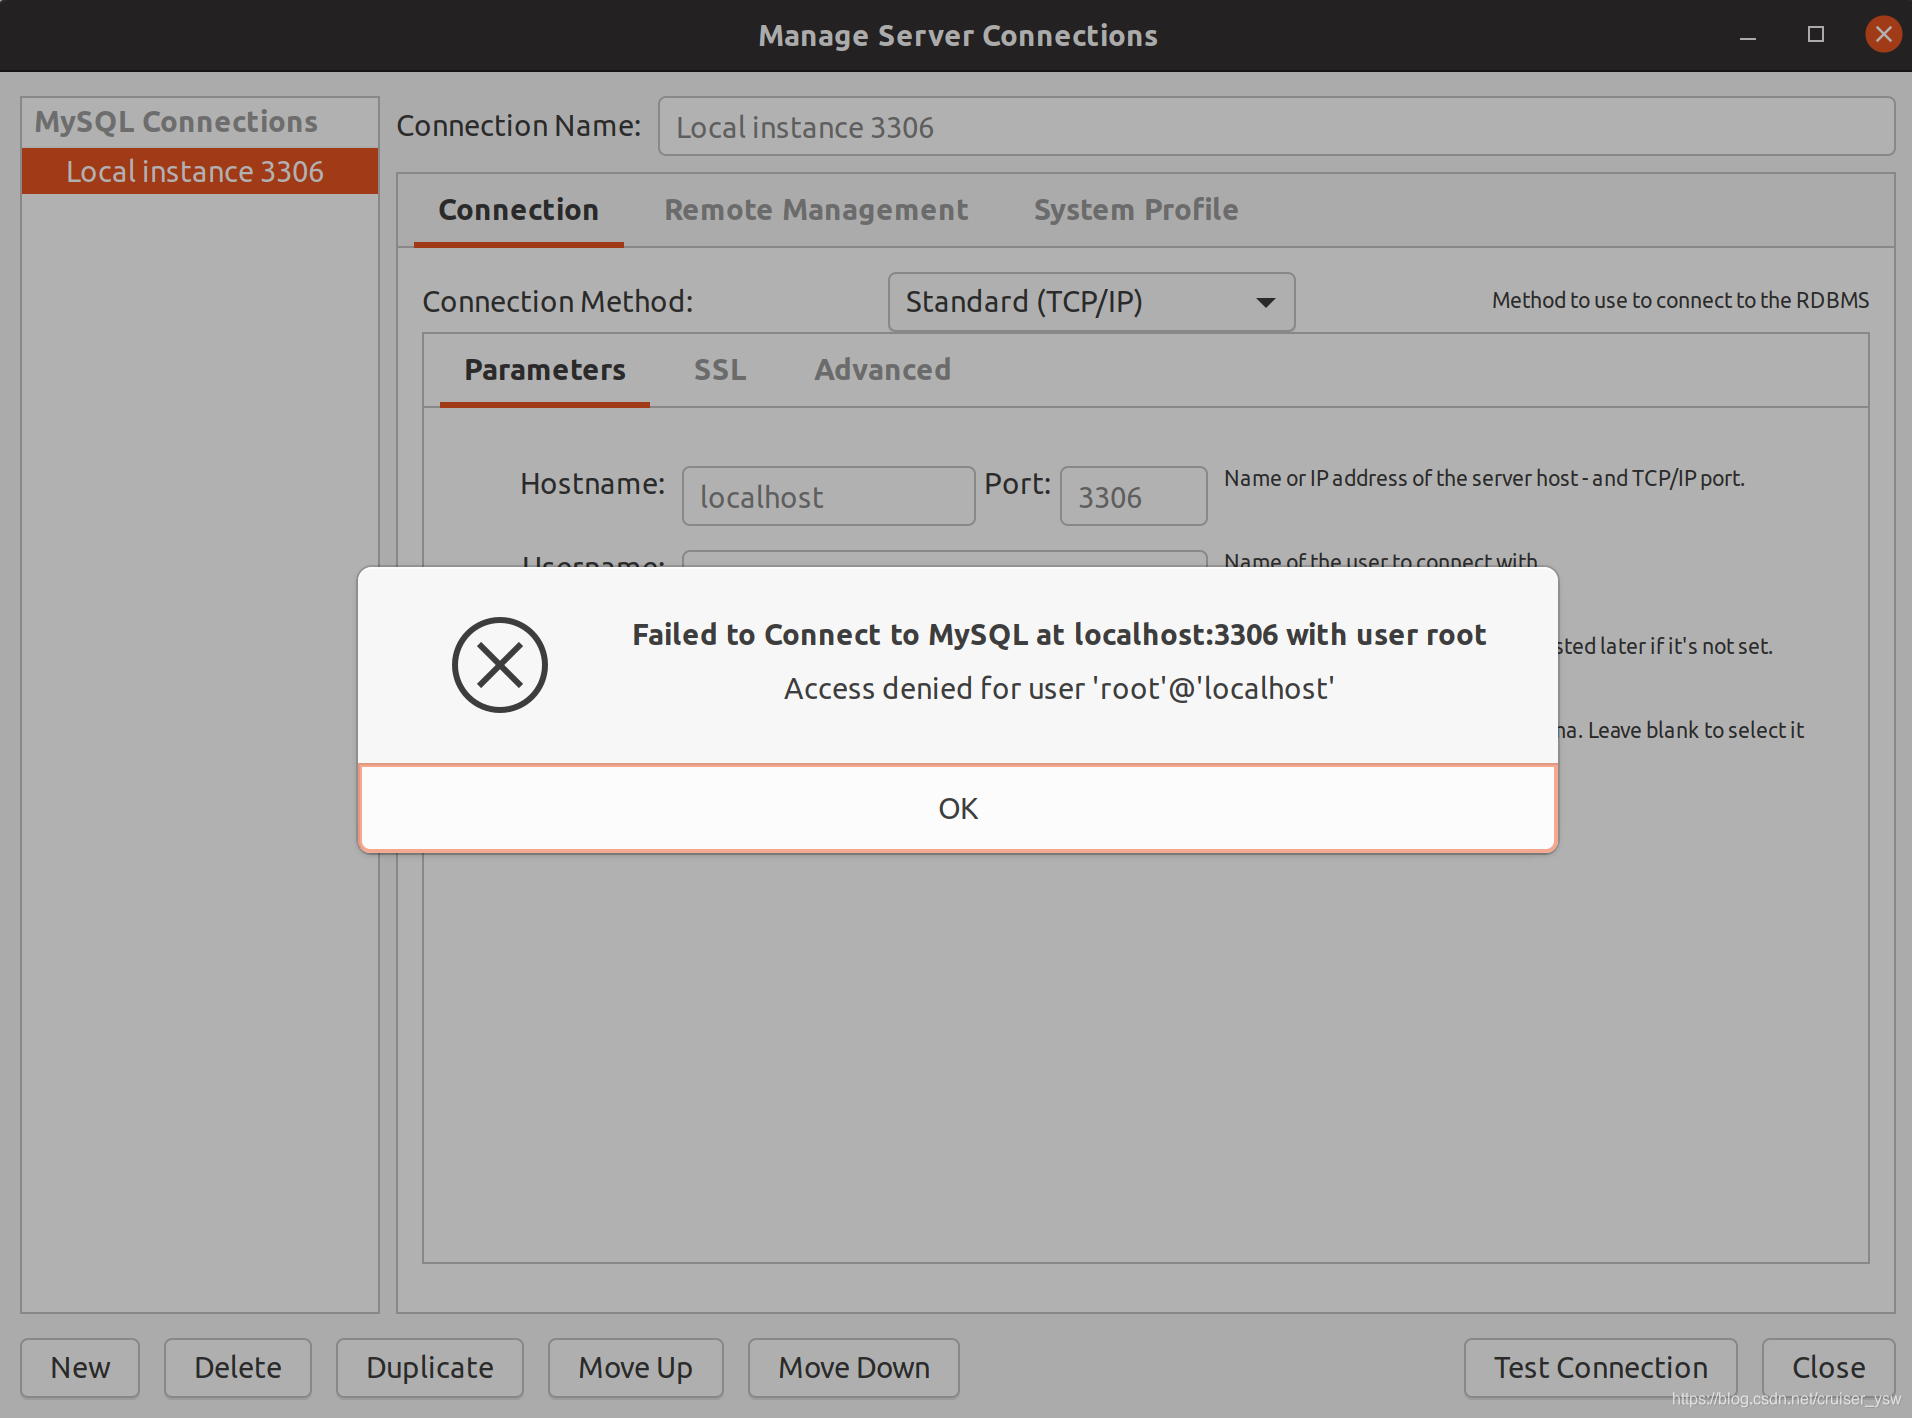Open the System Profile tab

click(x=1136, y=210)
